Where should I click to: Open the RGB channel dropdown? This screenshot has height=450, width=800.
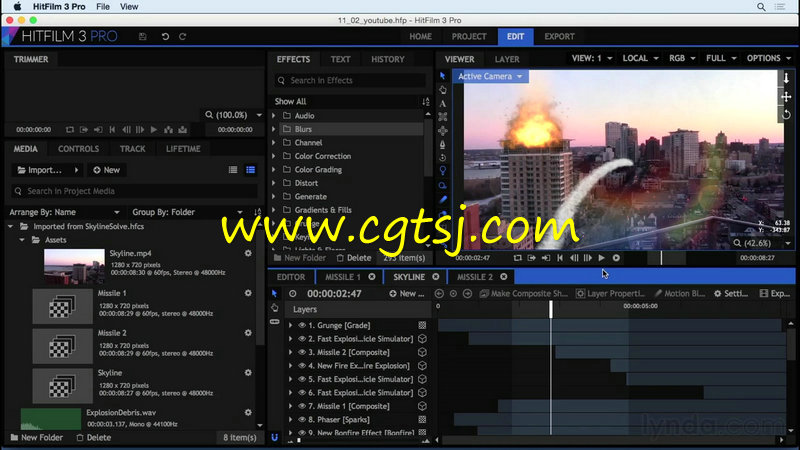tap(682, 58)
